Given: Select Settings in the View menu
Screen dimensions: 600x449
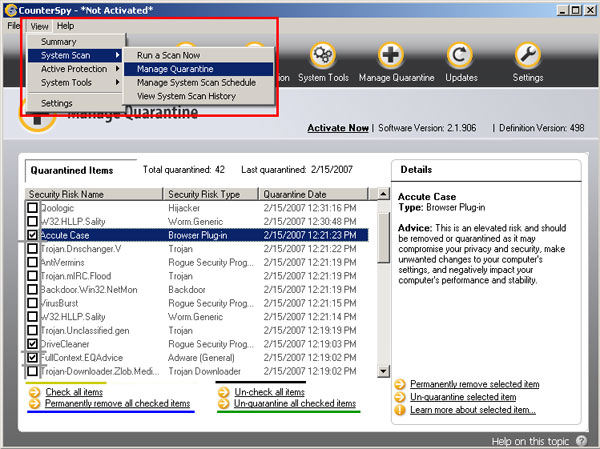Looking at the screenshot, I should (75, 103).
